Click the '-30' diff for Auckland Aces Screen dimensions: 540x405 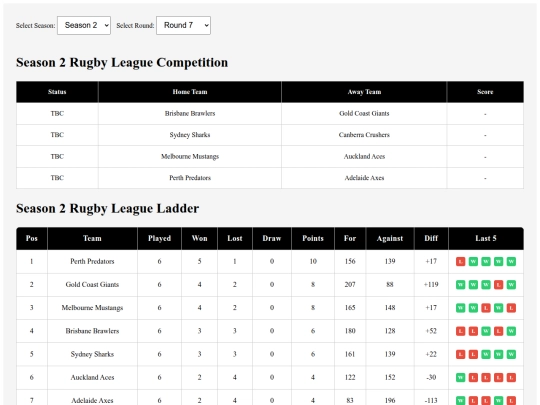pyautogui.click(x=431, y=377)
